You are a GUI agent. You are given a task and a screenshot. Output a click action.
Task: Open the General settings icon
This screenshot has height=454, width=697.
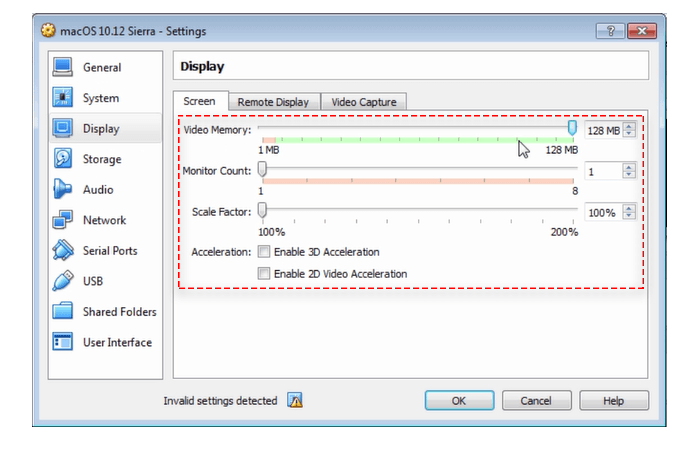pos(63,68)
